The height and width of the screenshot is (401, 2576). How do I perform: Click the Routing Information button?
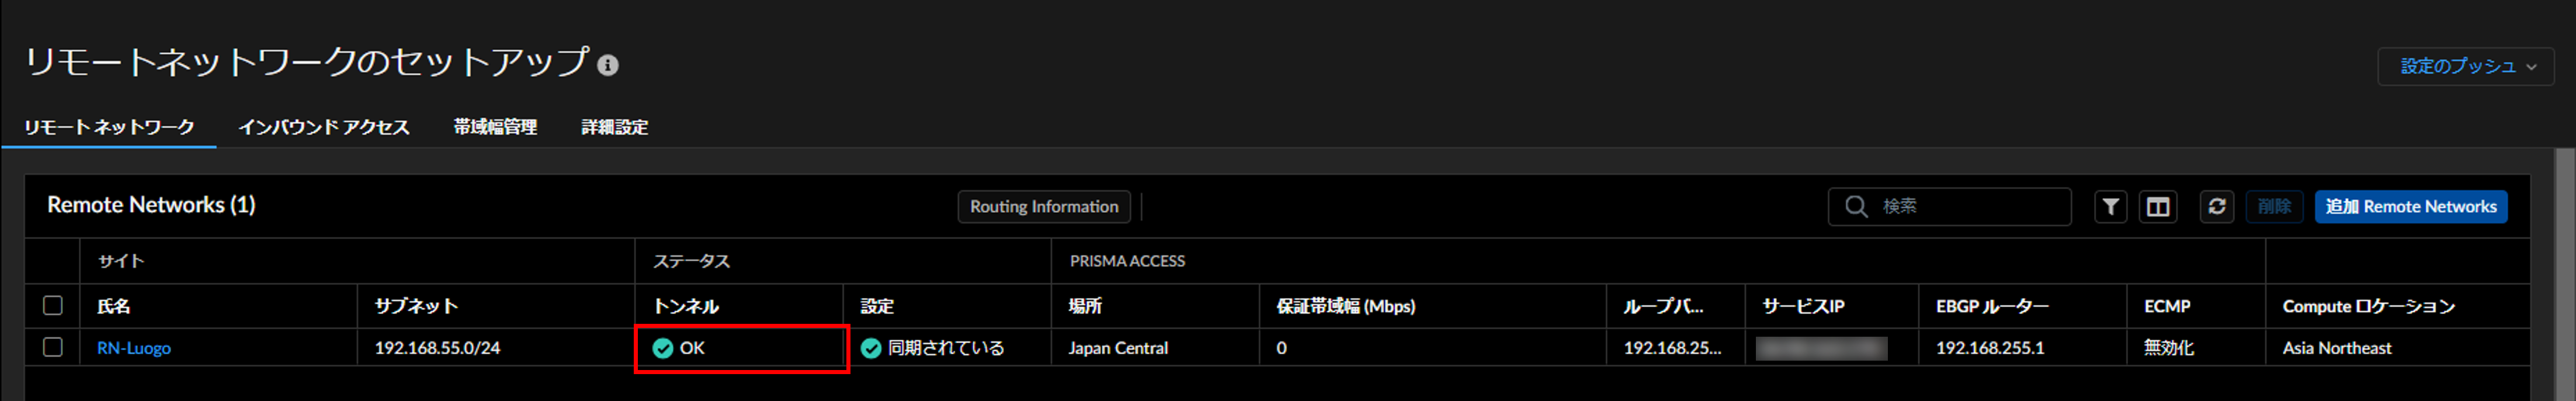(1044, 207)
